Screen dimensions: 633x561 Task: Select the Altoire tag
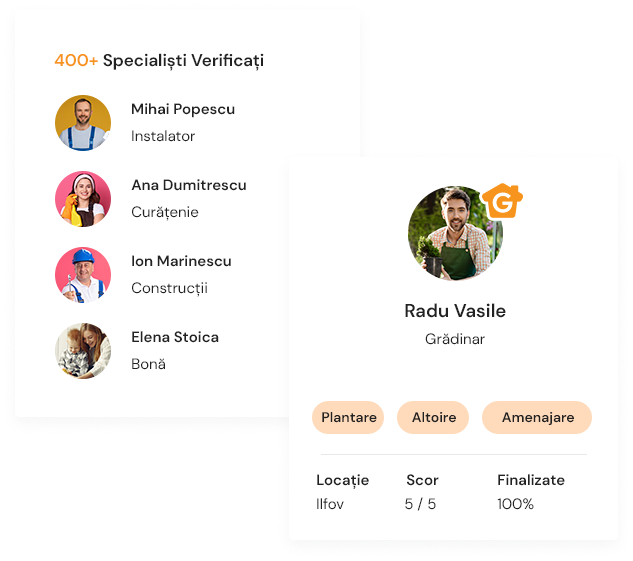[433, 417]
